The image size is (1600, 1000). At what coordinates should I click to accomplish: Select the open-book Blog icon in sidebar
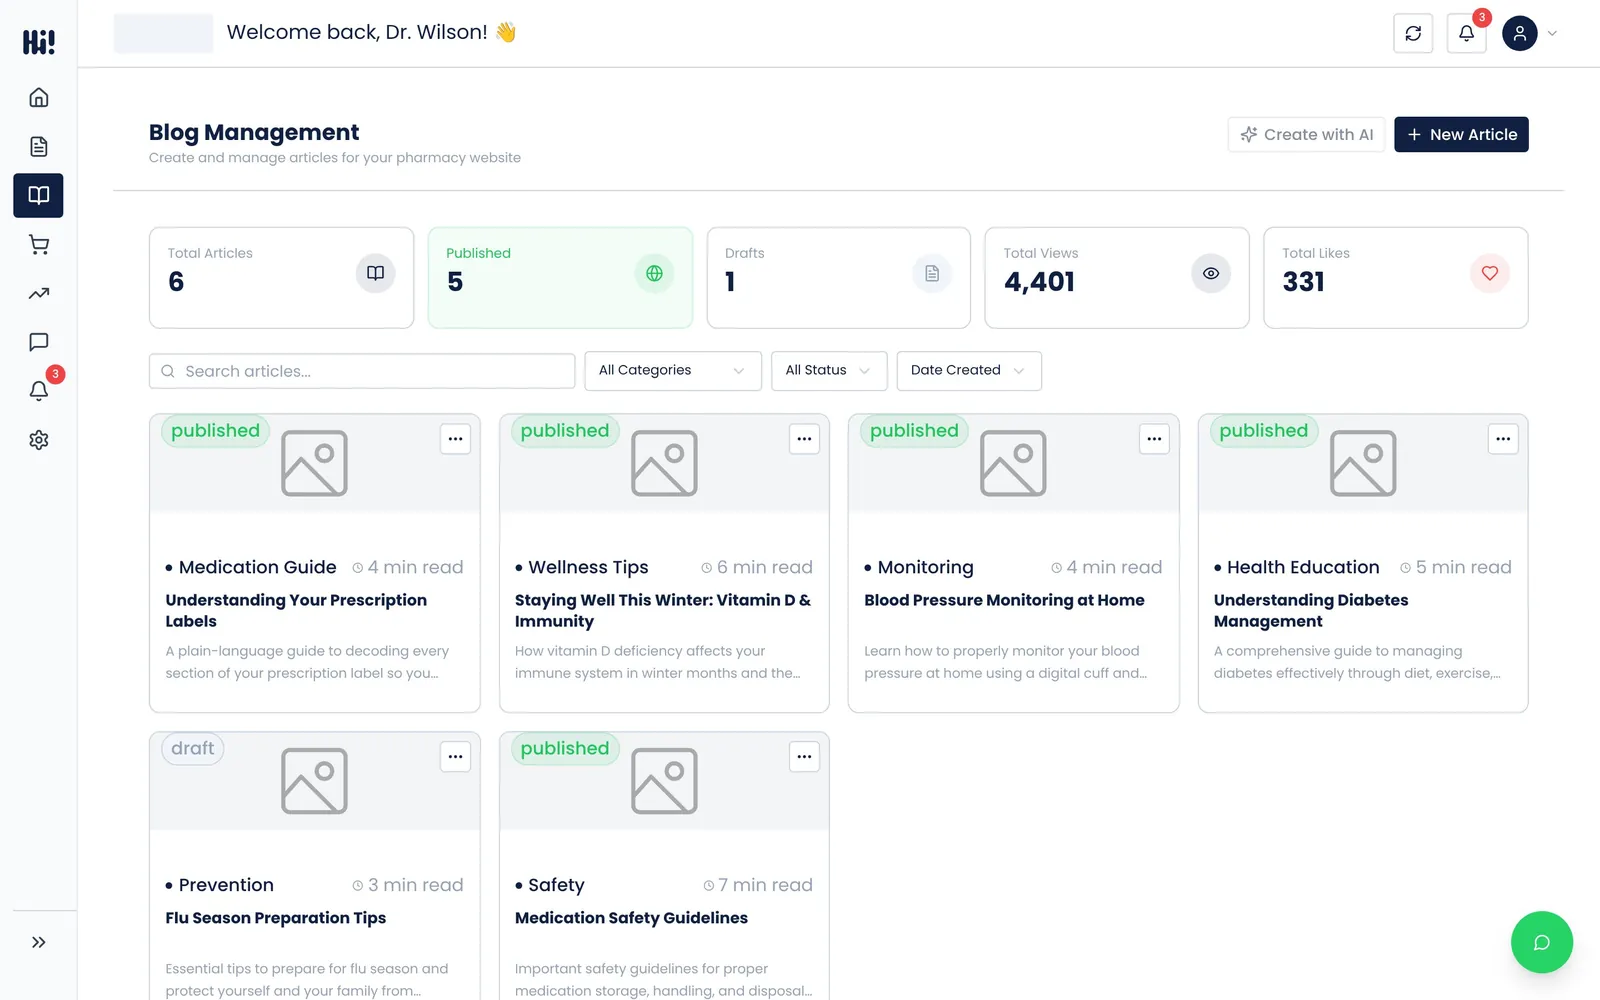pos(38,195)
